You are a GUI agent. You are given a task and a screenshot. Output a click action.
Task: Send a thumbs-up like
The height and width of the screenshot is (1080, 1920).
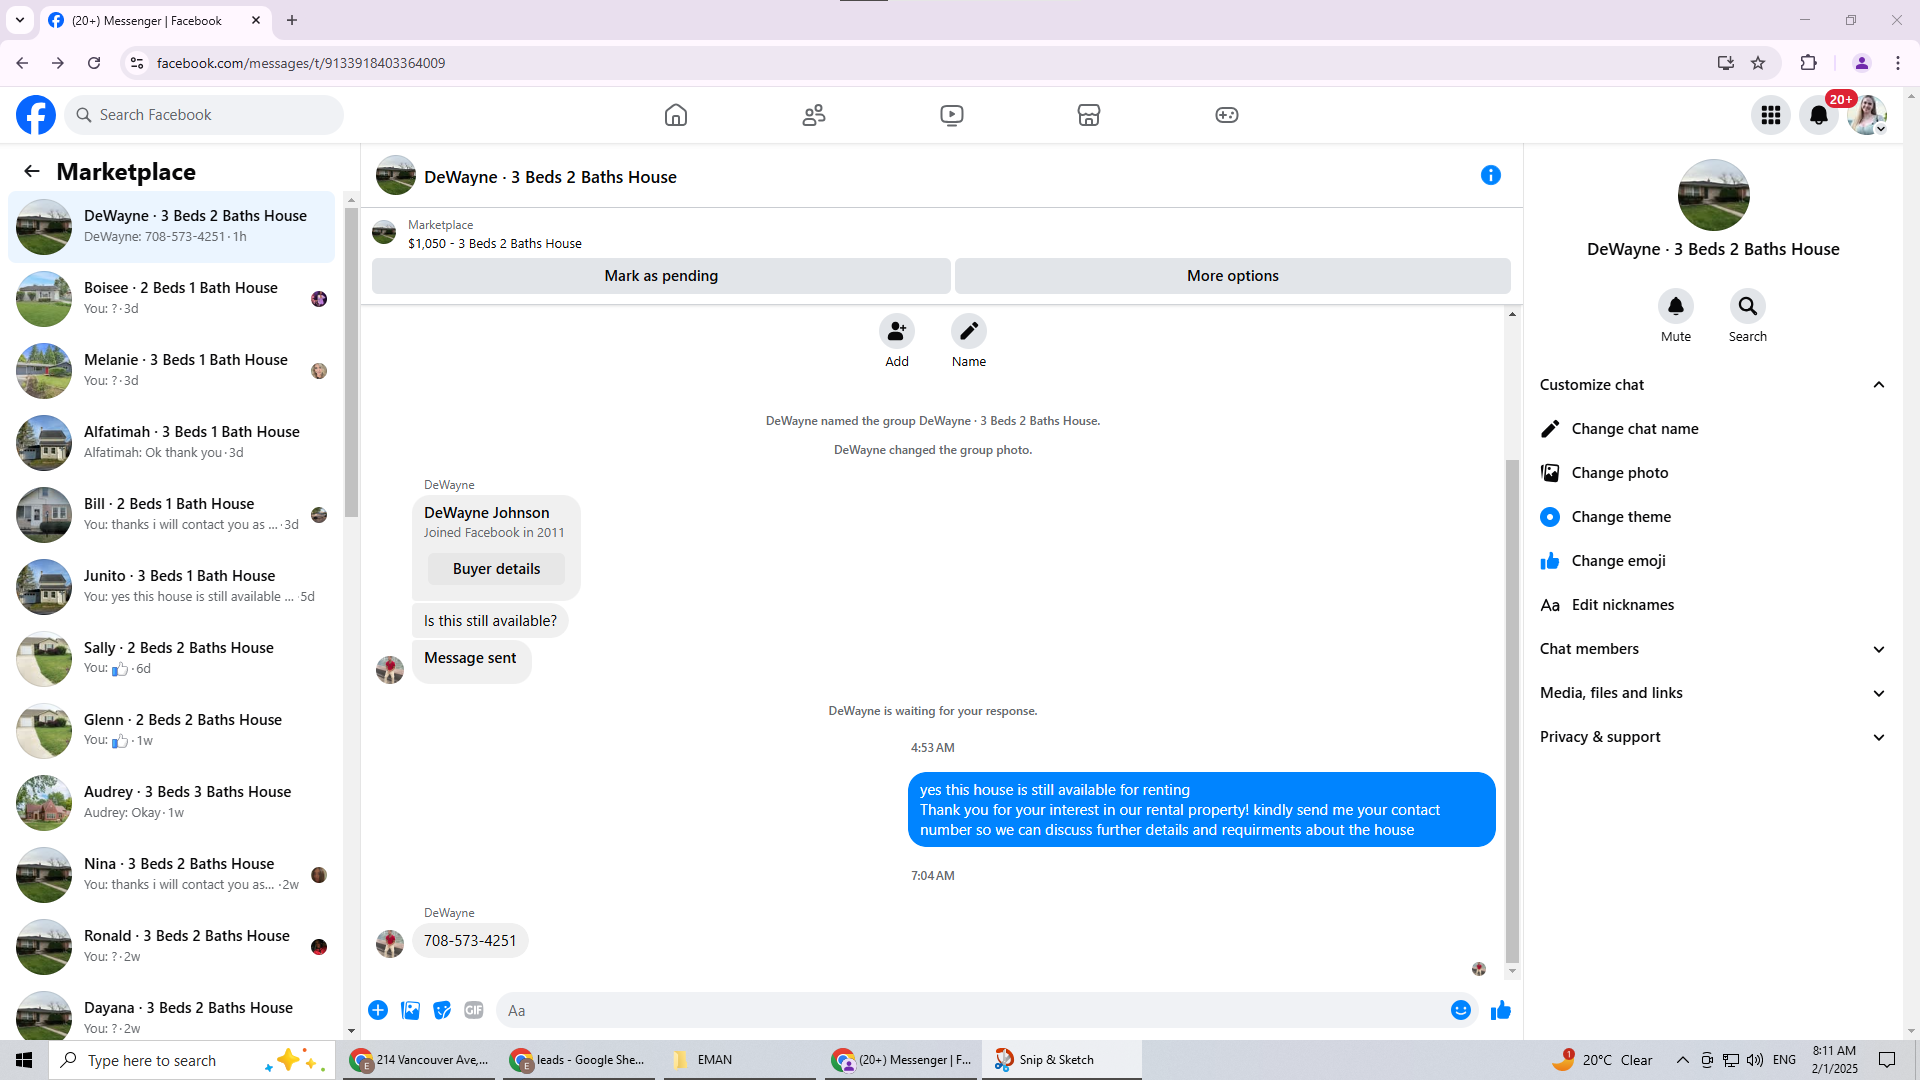click(1500, 1011)
